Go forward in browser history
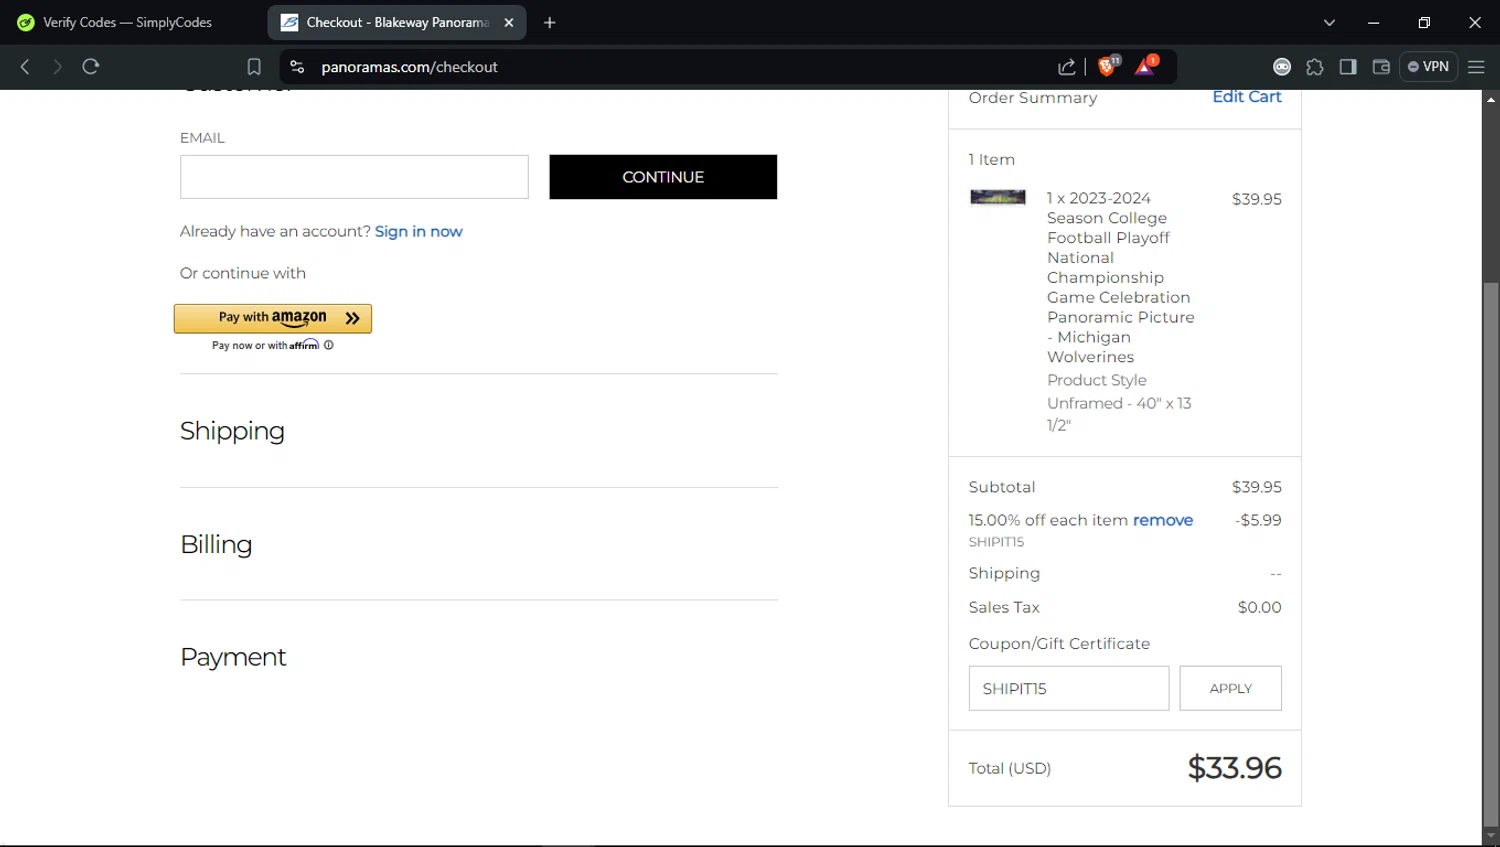 coord(57,67)
